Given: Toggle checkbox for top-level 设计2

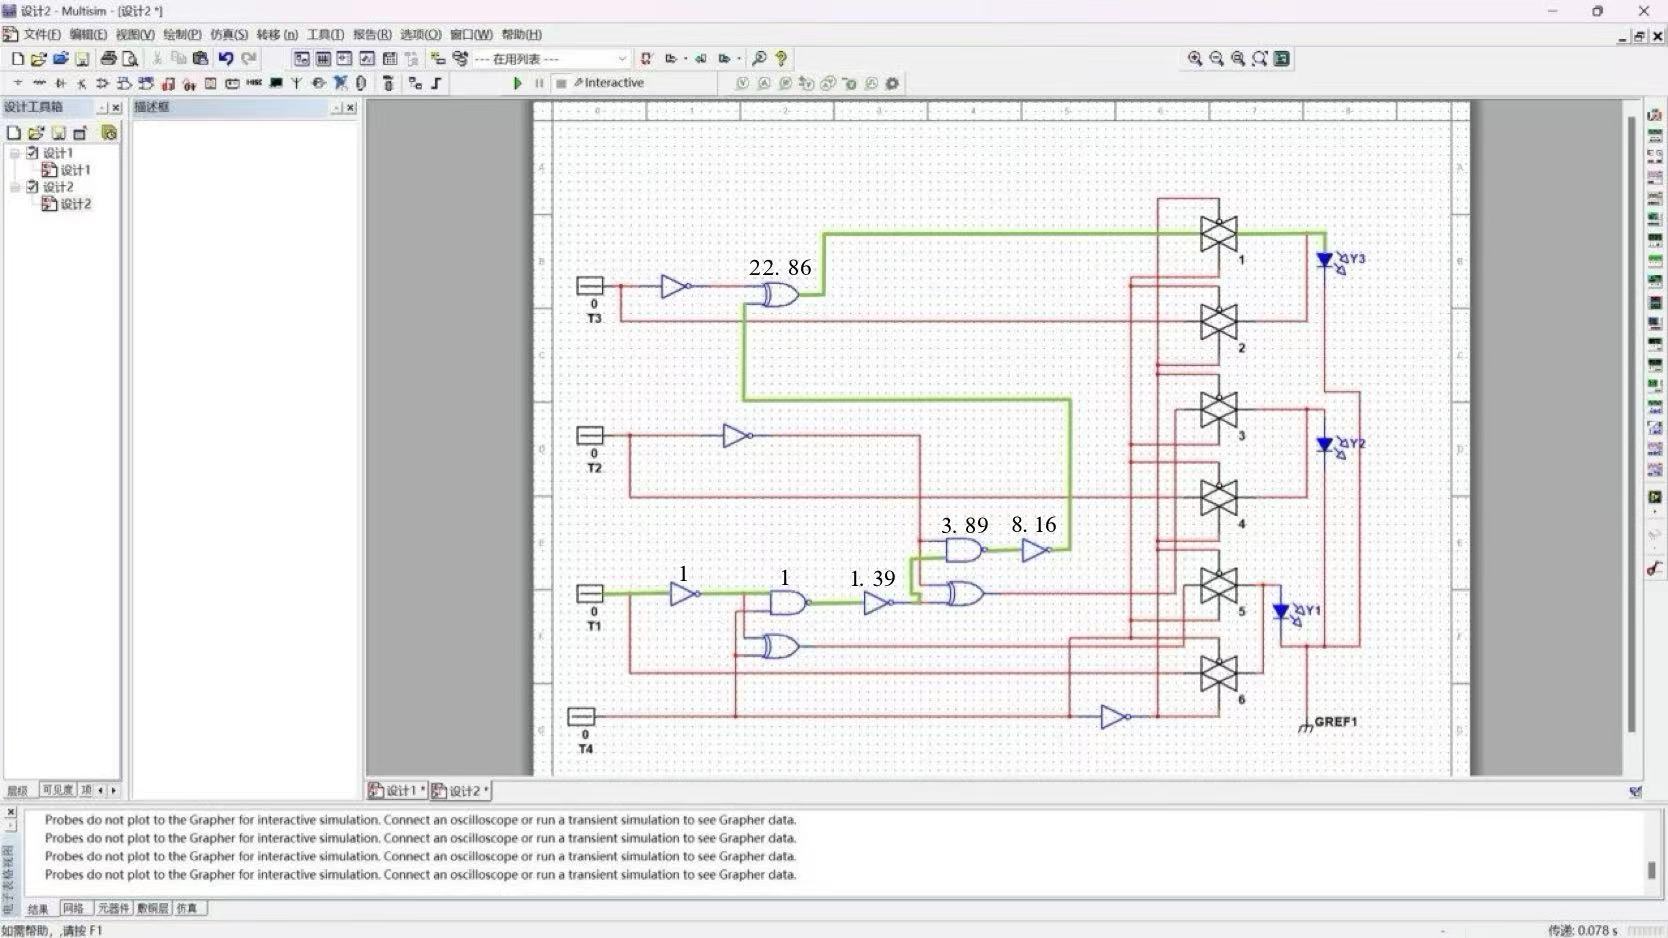Looking at the screenshot, I should coord(32,187).
